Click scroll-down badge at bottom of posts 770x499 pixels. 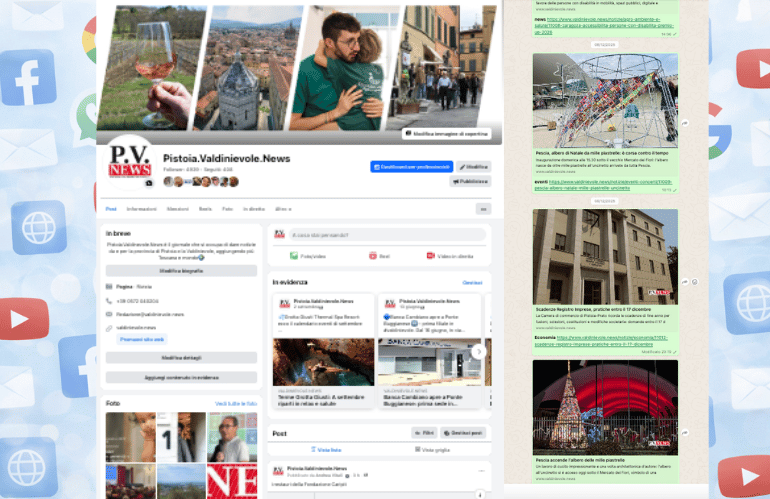[x=480, y=494]
